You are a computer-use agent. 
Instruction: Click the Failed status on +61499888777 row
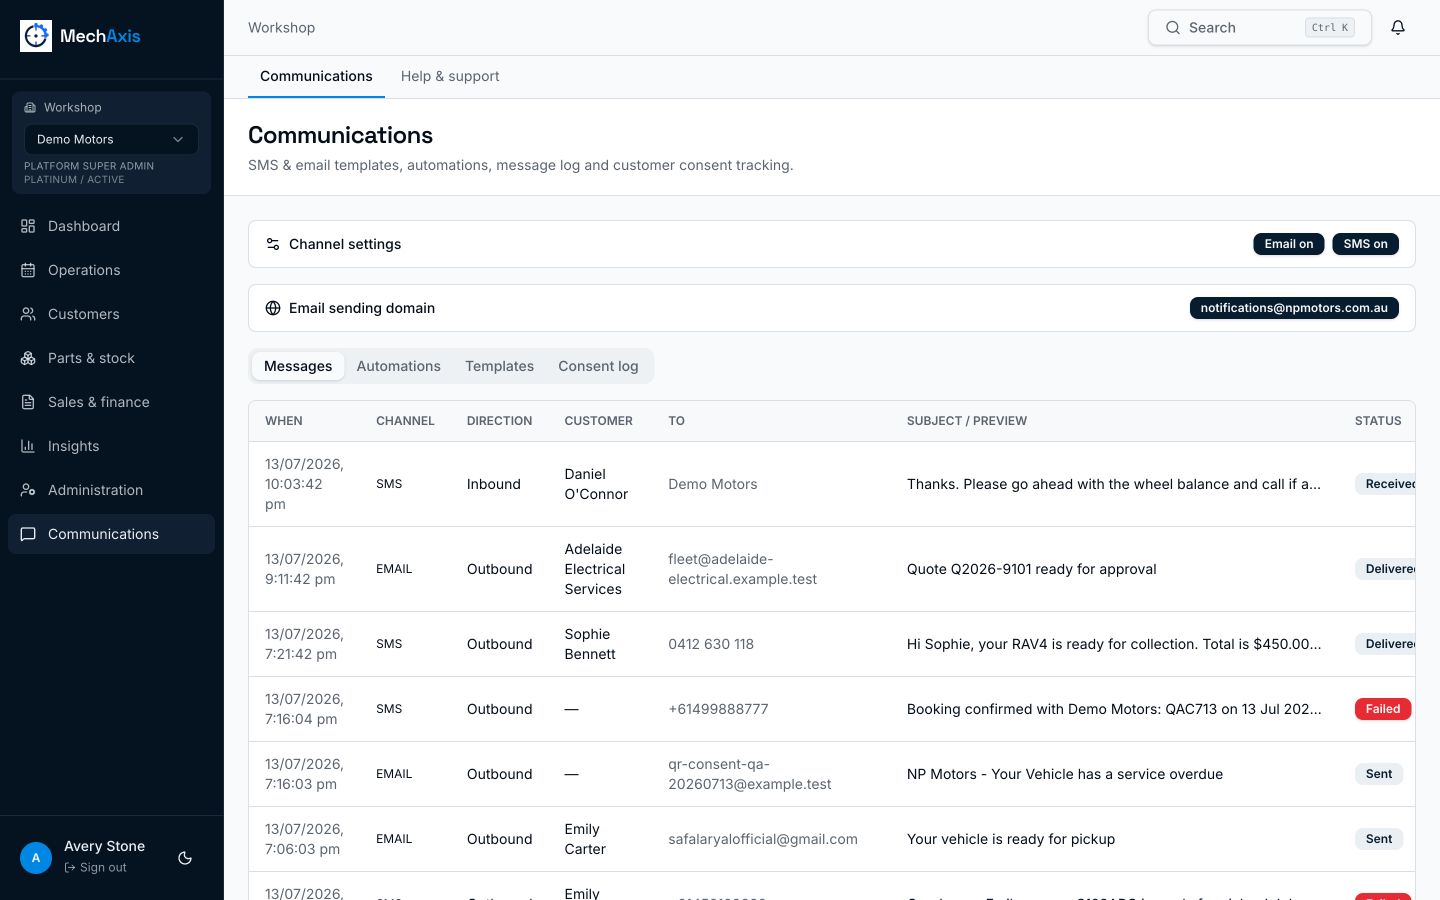[x=1383, y=709]
